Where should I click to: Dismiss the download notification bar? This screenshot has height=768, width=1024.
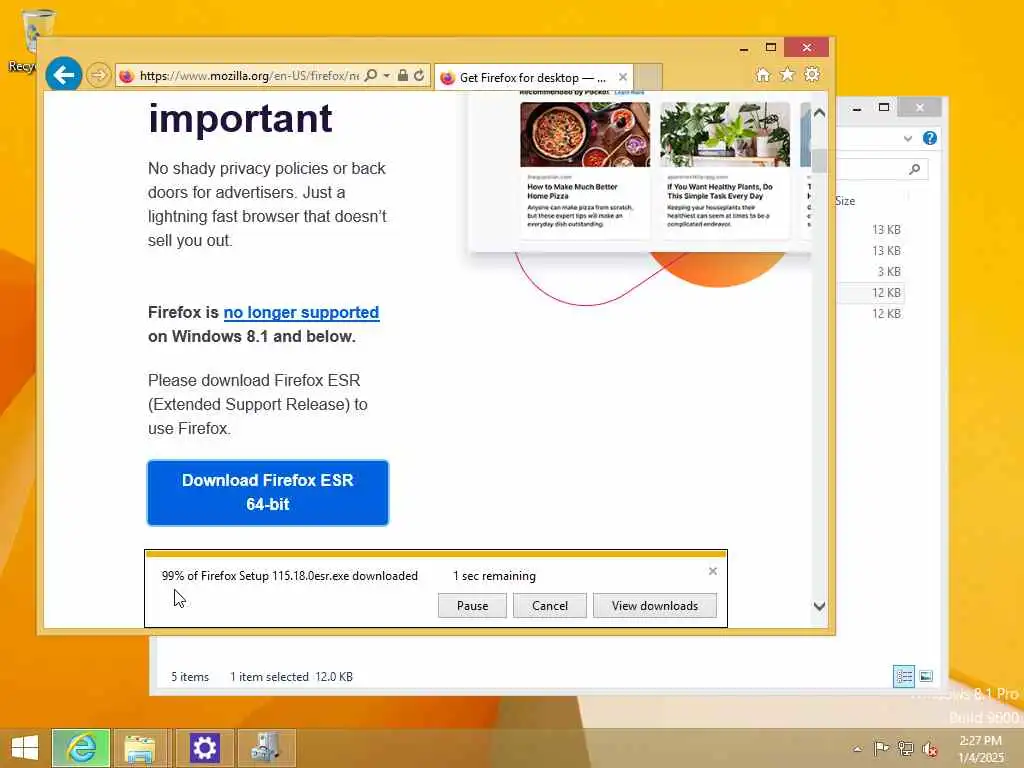(x=712, y=571)
